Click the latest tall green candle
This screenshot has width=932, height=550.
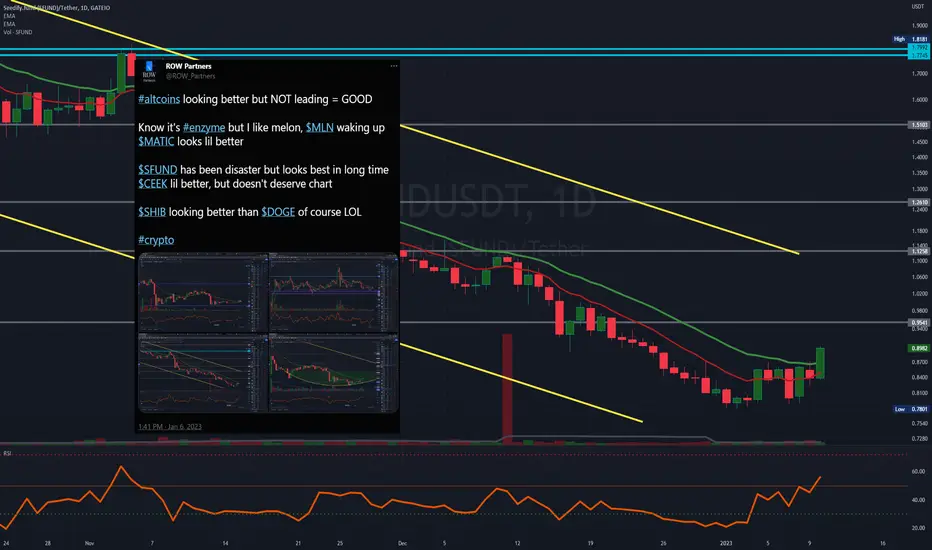tap(820, 363)
